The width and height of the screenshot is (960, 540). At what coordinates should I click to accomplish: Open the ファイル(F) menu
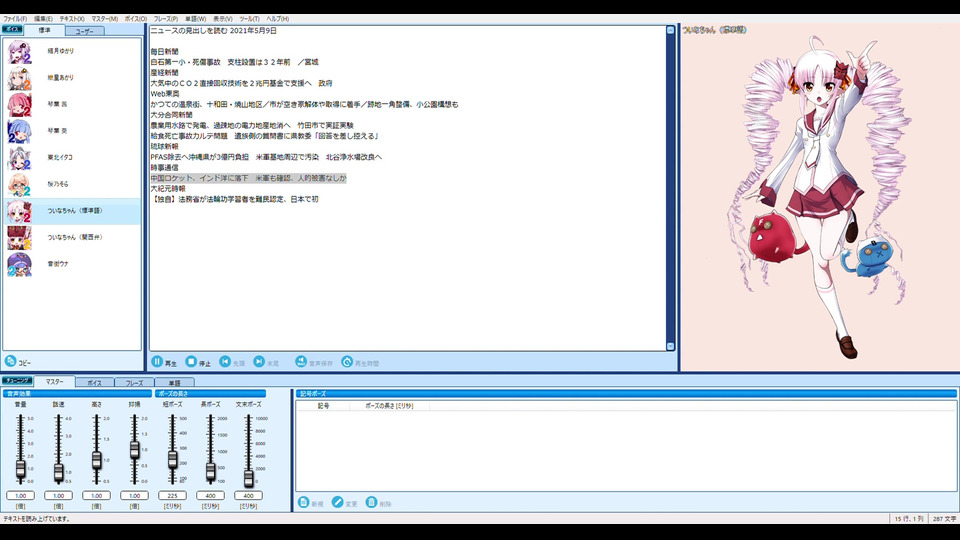click(x=15, y=19)
